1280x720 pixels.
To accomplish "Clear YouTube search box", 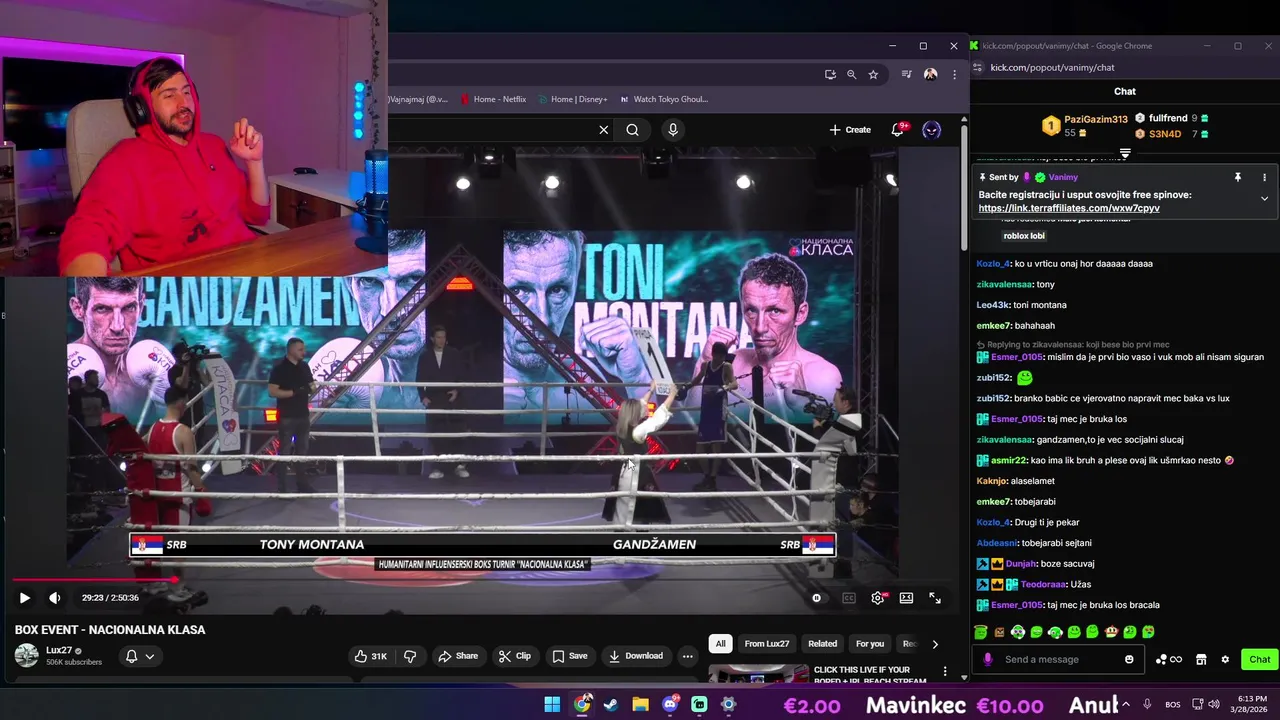I will point(604,130).
